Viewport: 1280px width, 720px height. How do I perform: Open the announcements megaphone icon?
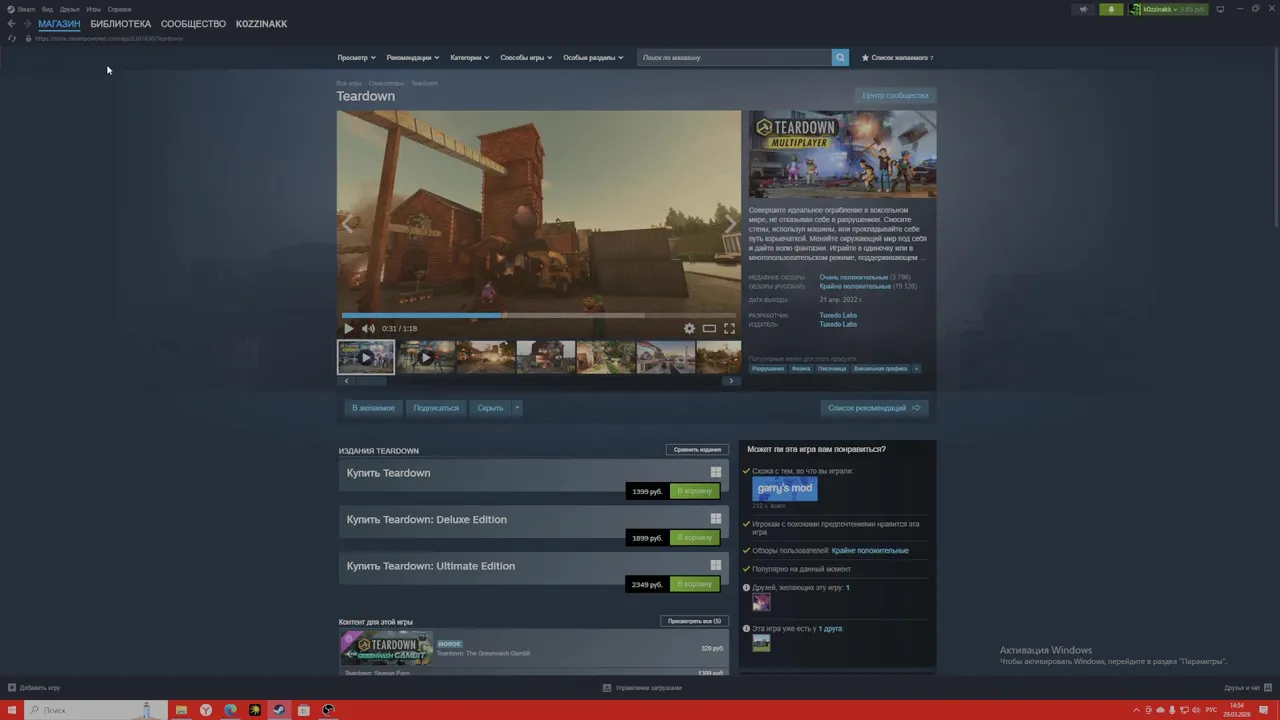tap(1083, 9)
